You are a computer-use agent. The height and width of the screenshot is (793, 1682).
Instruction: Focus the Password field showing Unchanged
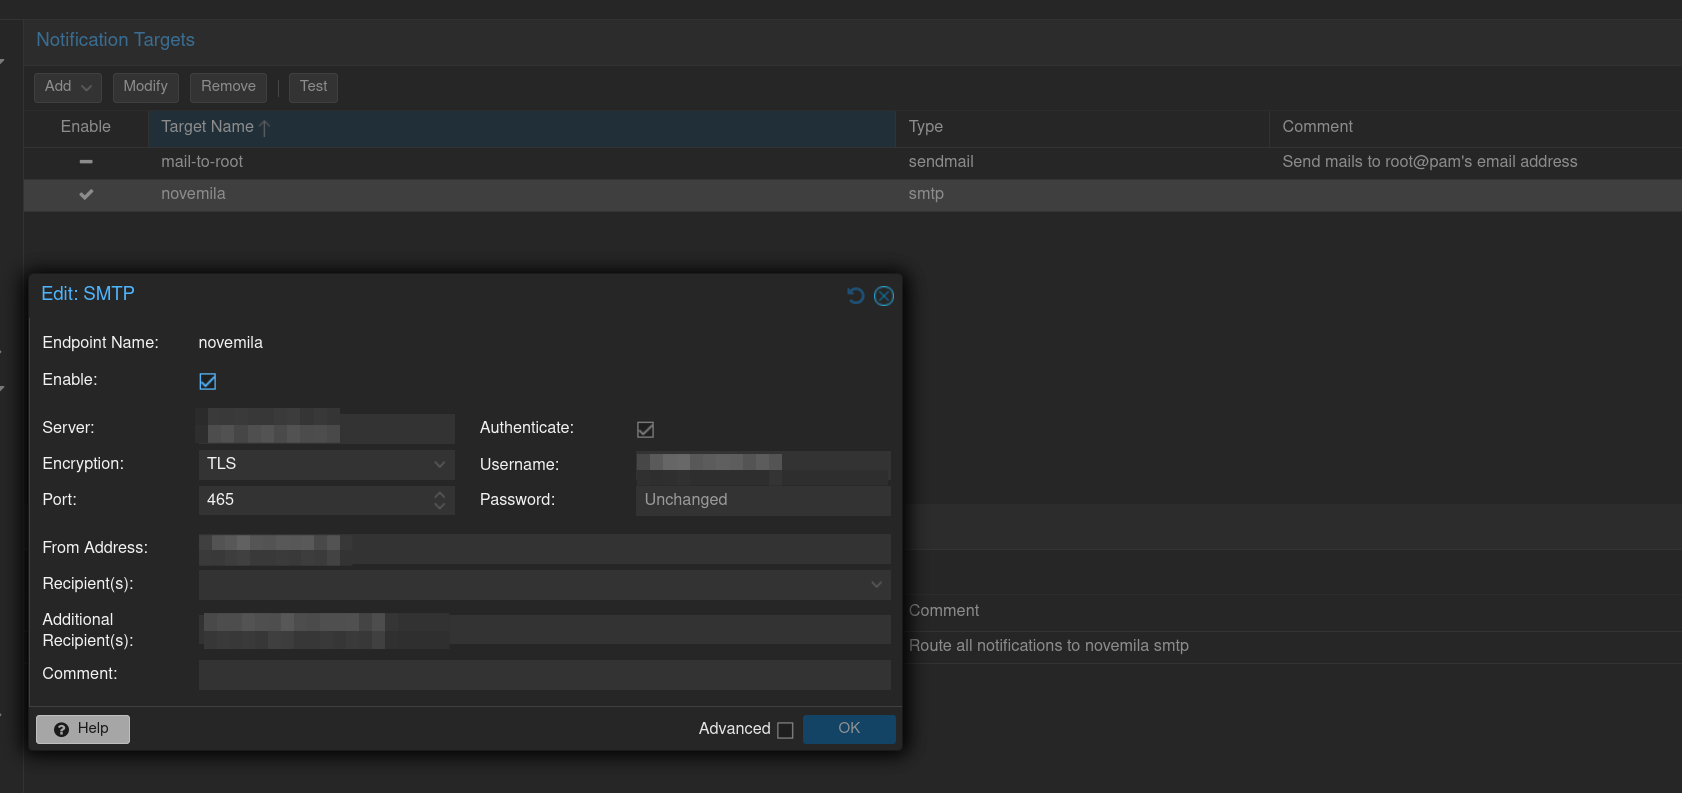coord(763,500)
